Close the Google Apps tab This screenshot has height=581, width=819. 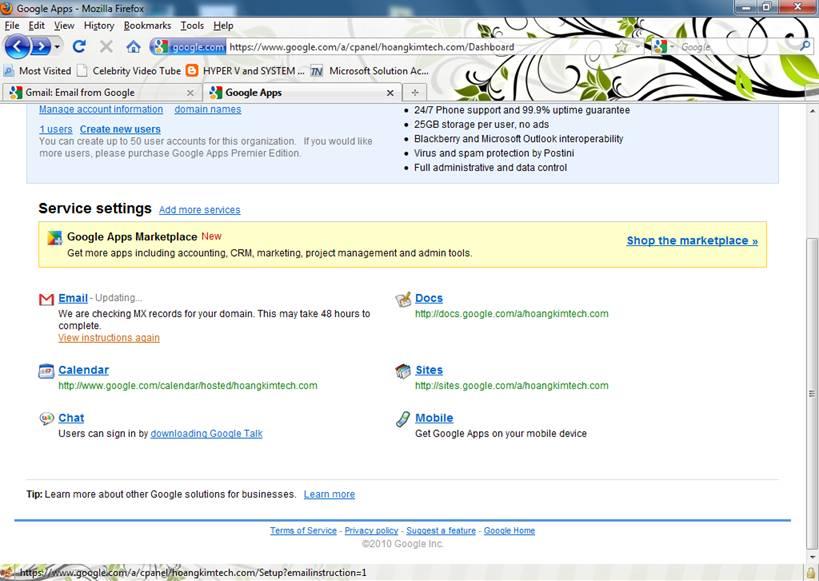390,93
